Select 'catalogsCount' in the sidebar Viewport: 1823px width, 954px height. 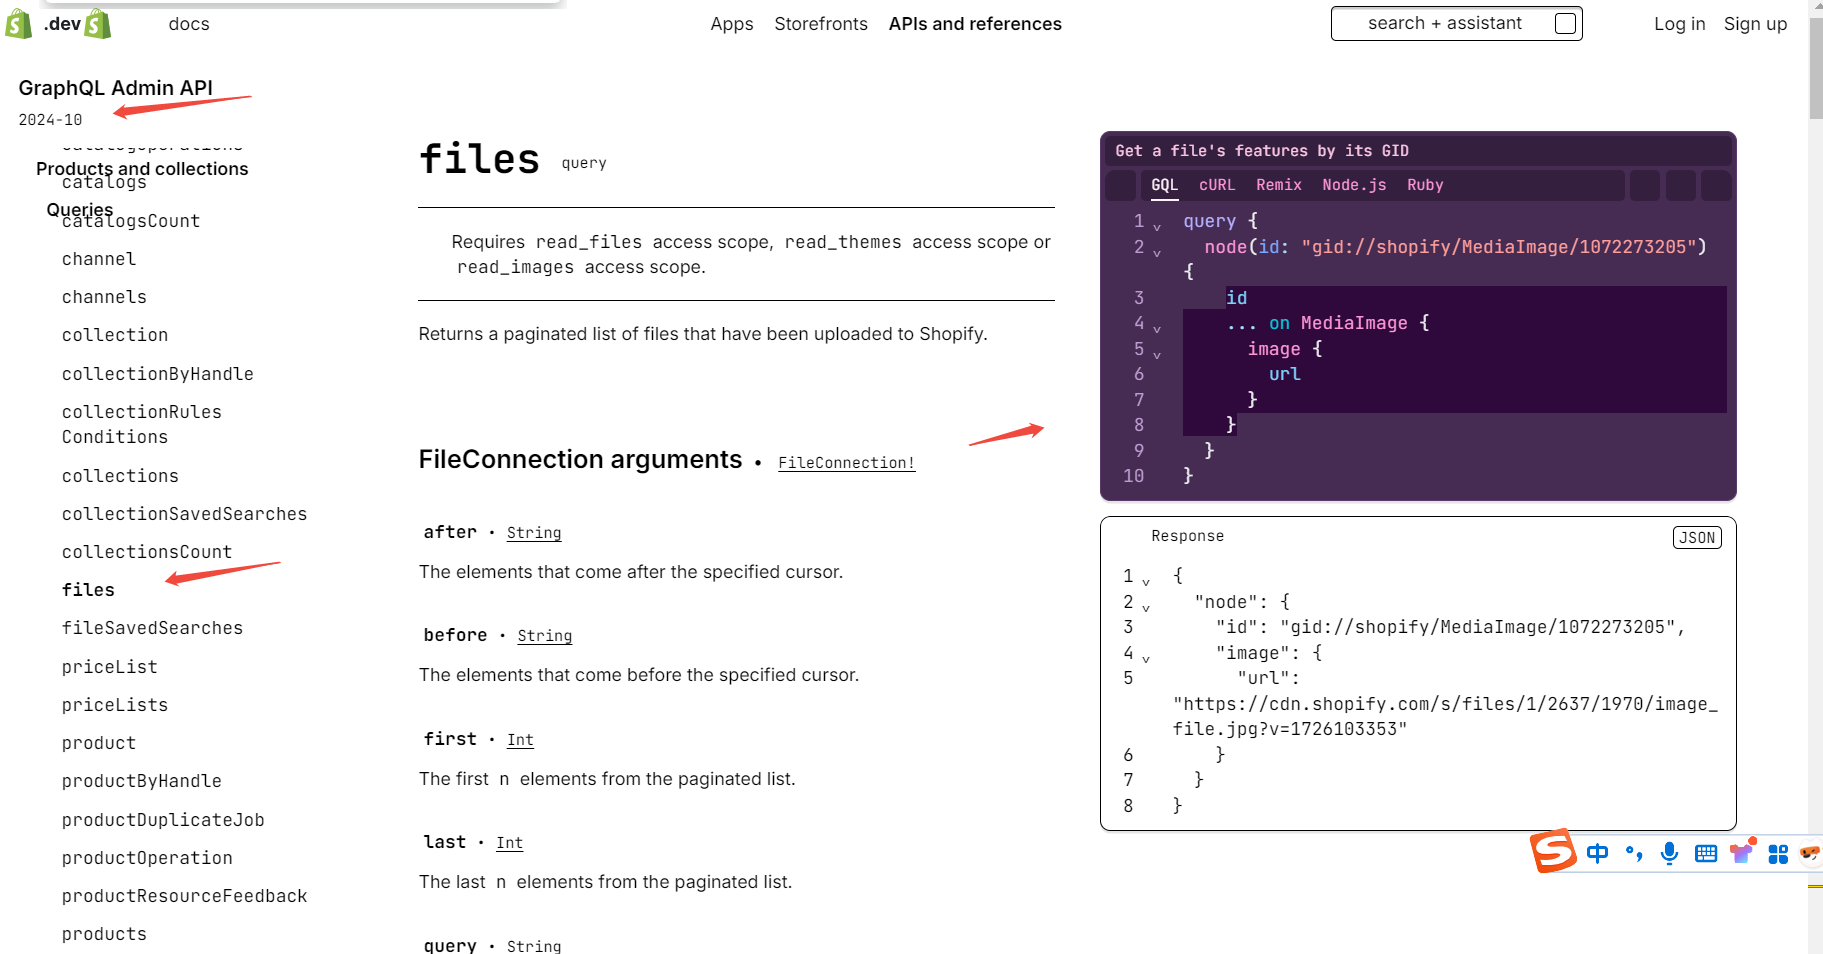tap(131, 221)
